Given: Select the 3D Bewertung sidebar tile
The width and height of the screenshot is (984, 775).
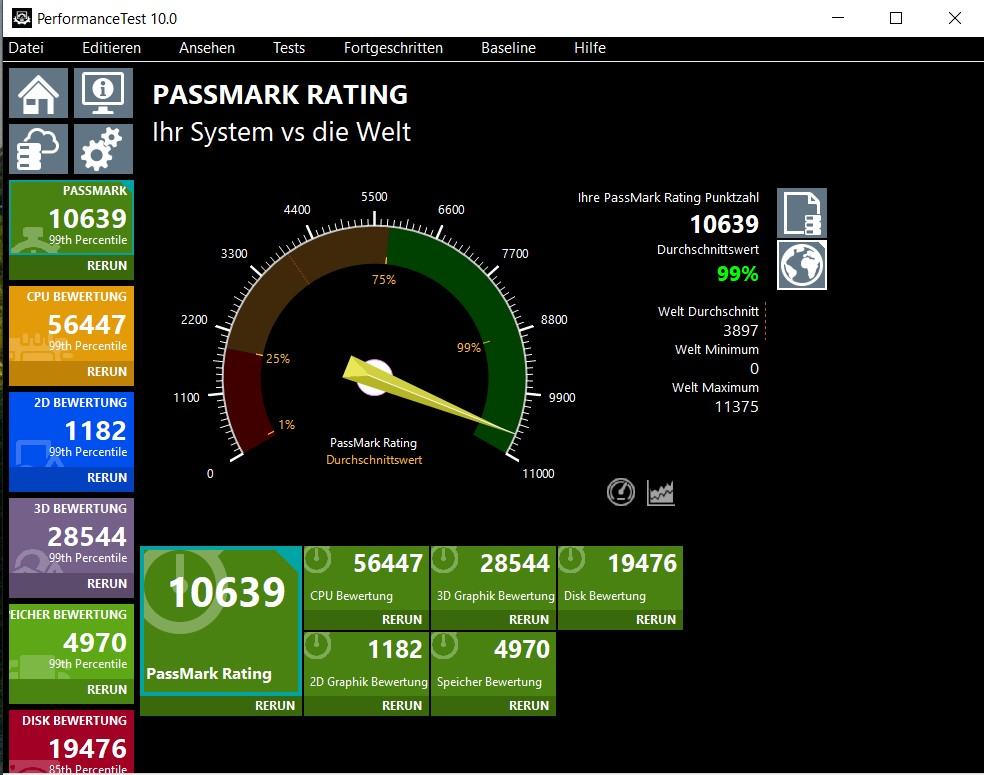Looking at the screenshot, I should click(x=72, y=535).
